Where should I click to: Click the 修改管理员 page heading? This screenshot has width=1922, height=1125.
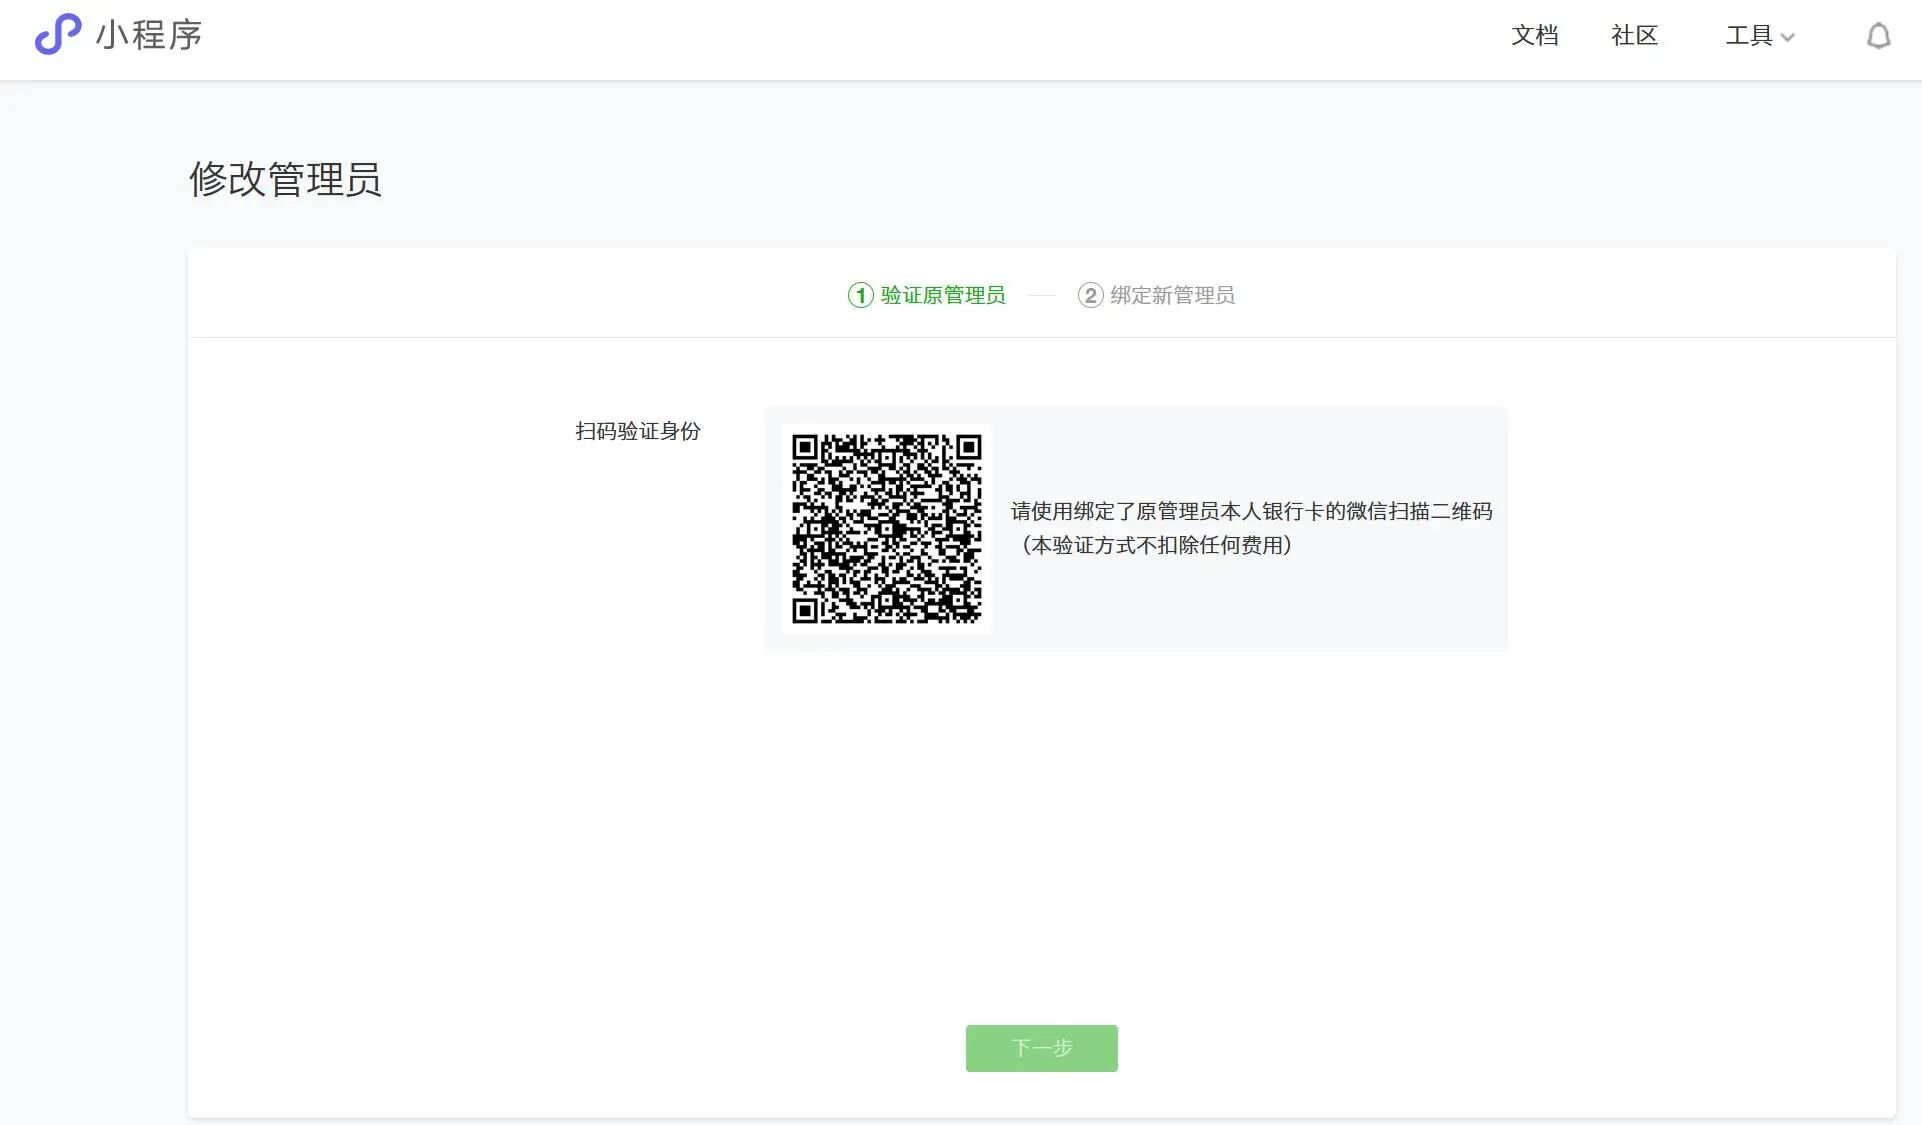[285, 180]
